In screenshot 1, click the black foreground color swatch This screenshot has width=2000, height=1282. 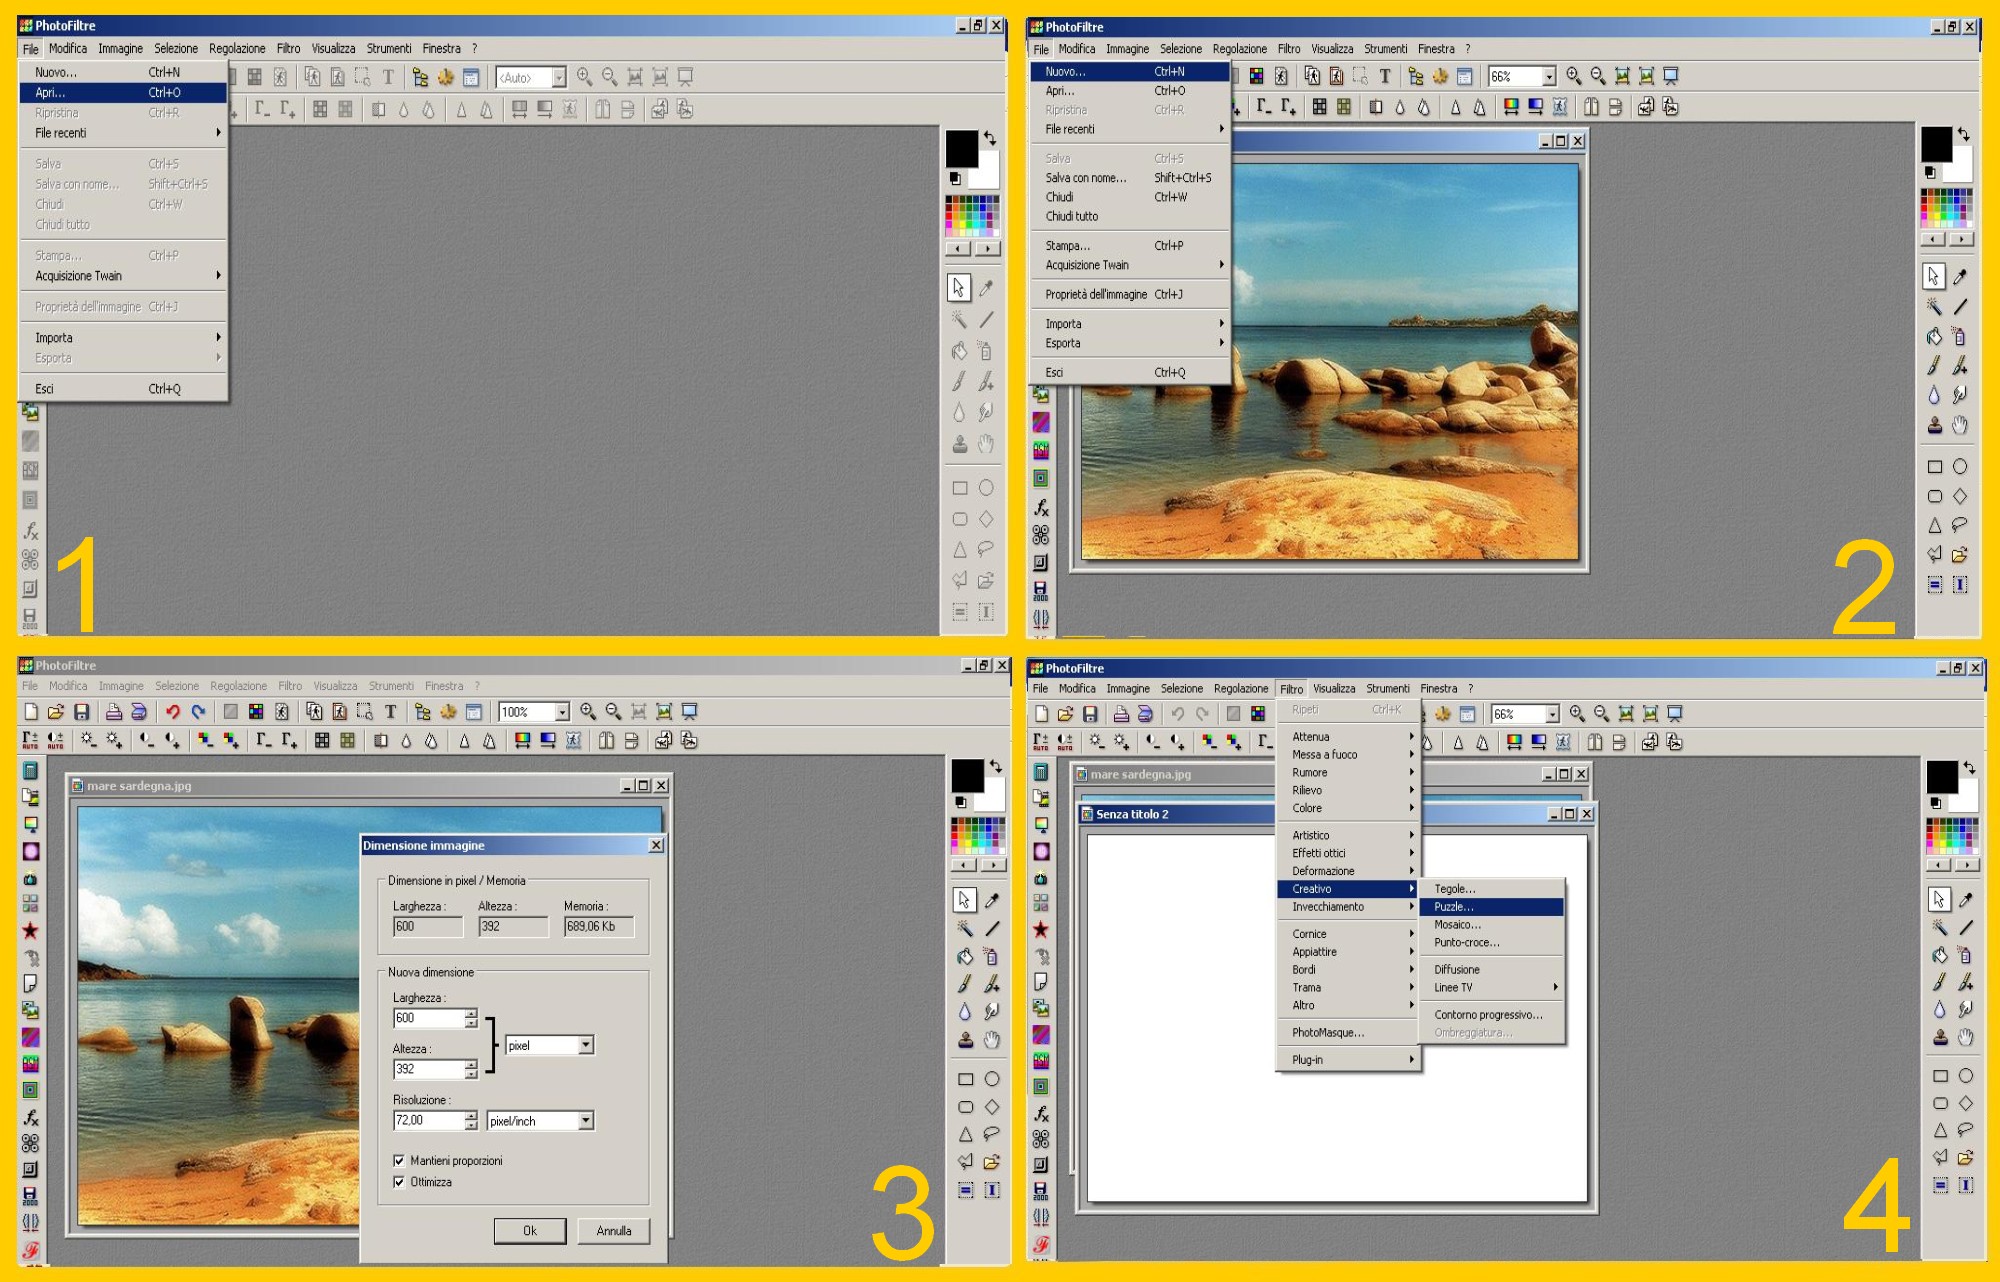(x=961, y=149)
